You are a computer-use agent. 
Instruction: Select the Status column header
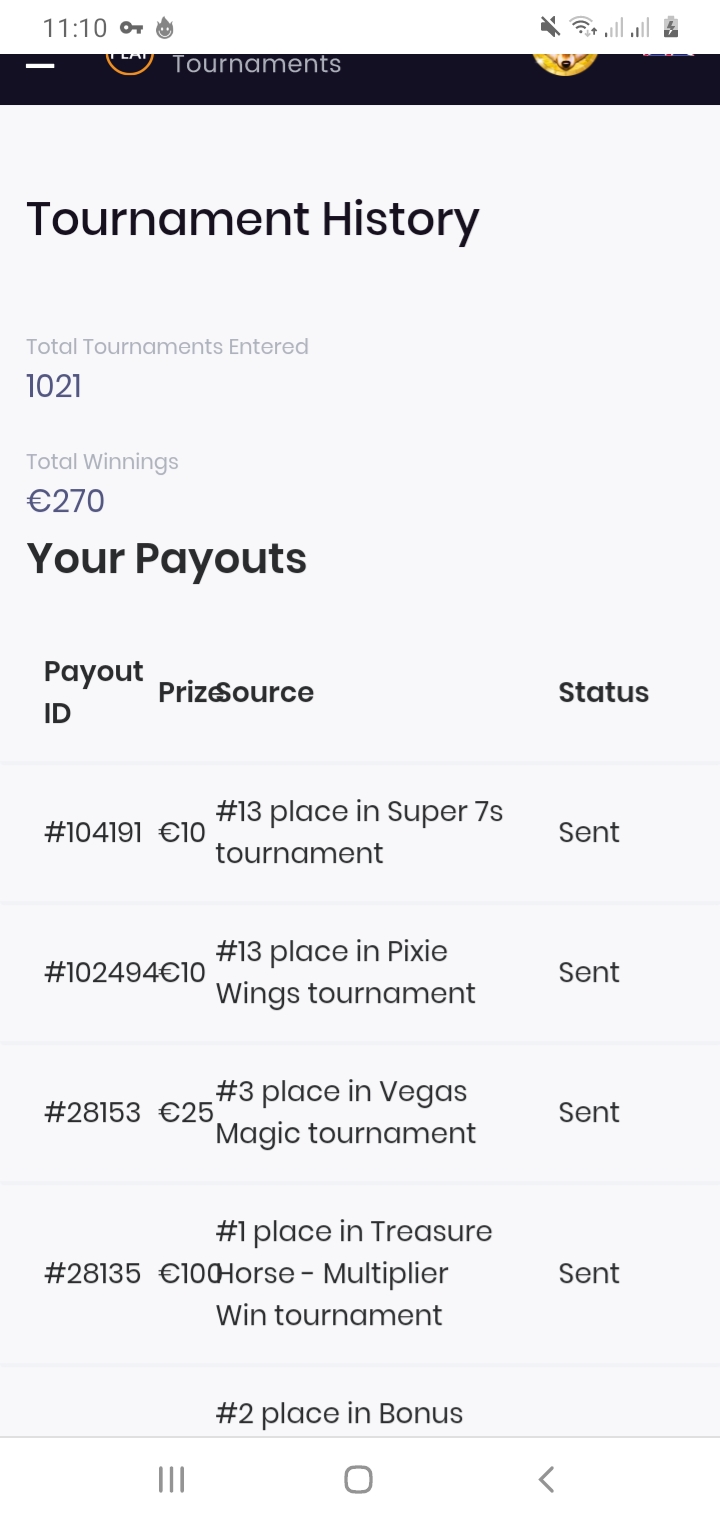point(603,692)
